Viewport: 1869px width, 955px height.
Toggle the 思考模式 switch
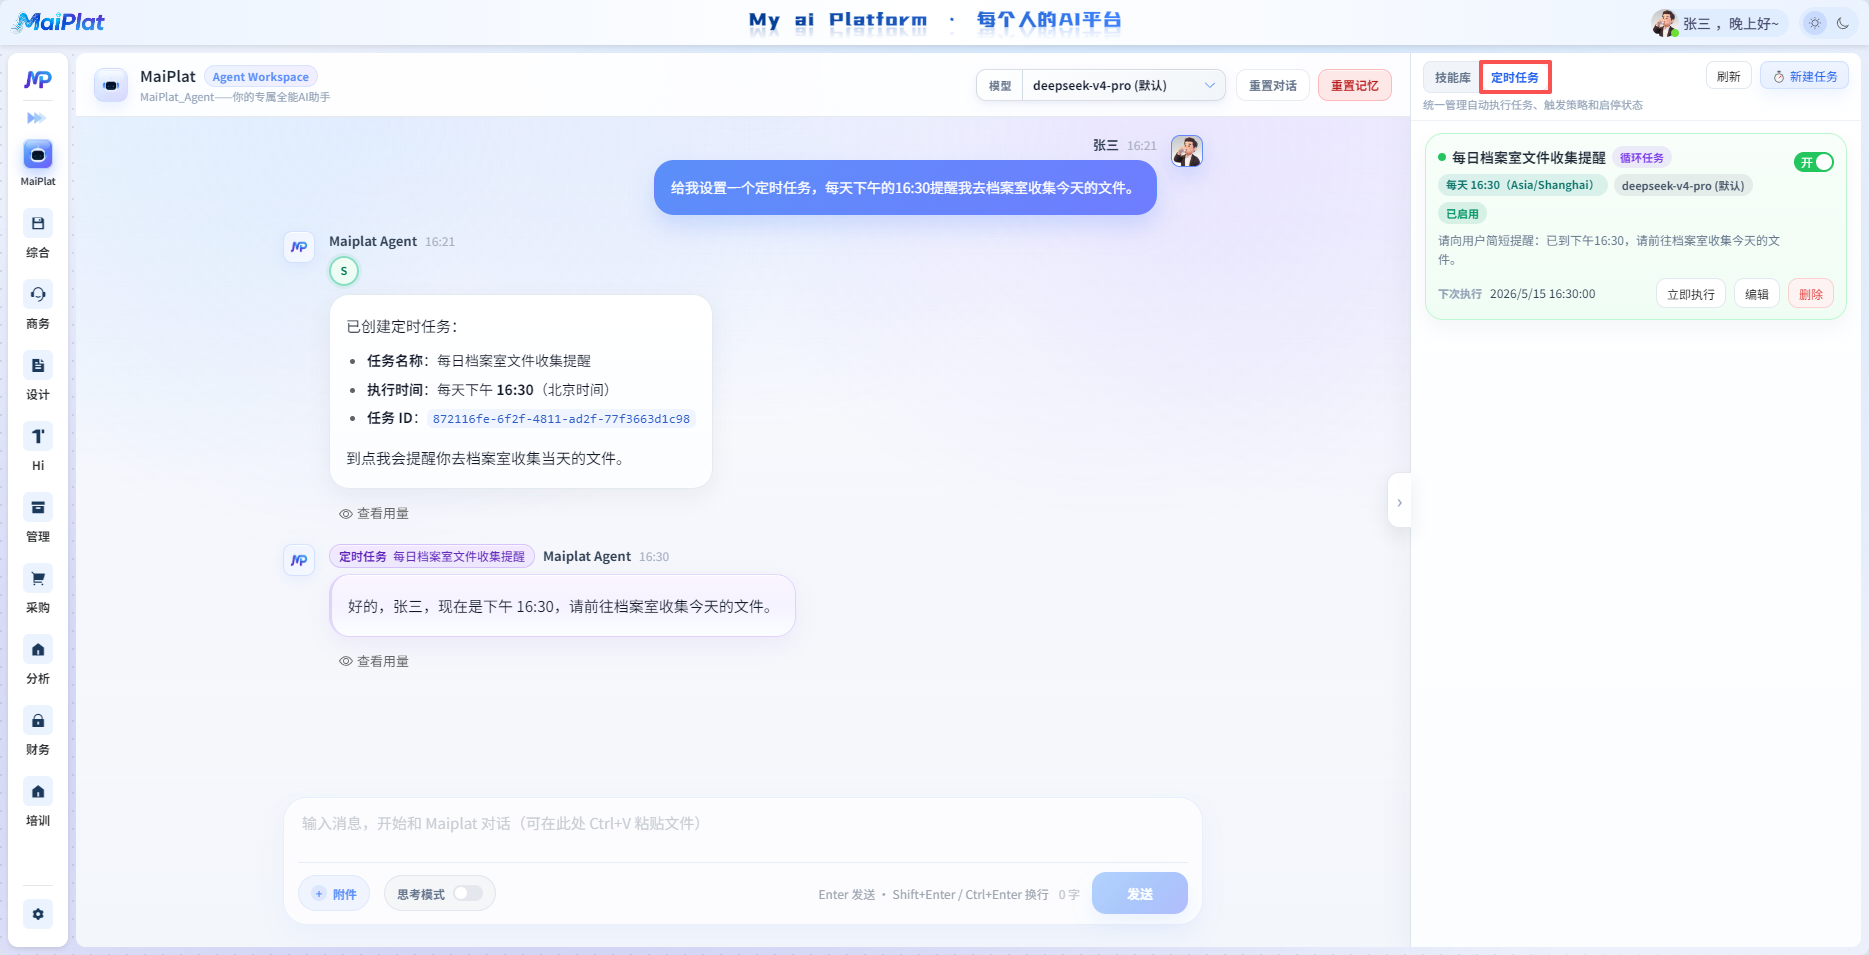pos(468,893)
